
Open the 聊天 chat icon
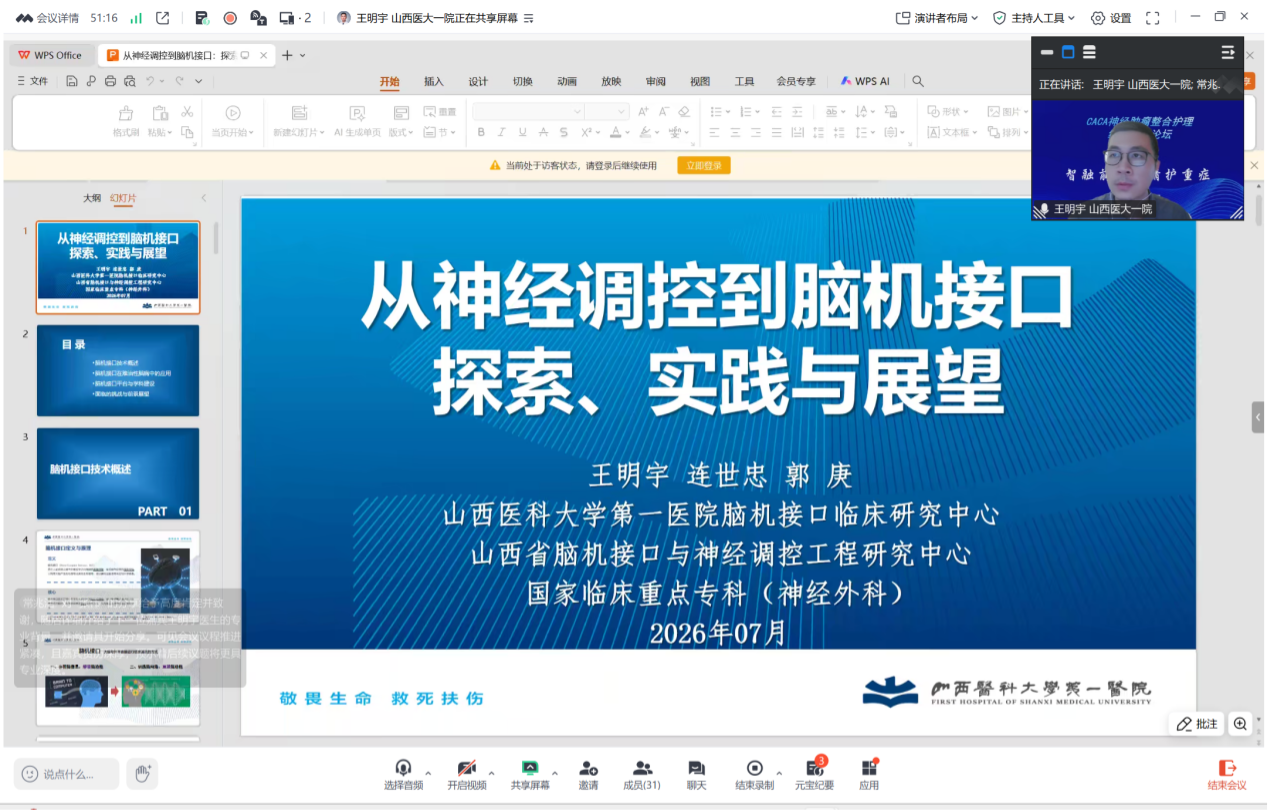(696, 774)
